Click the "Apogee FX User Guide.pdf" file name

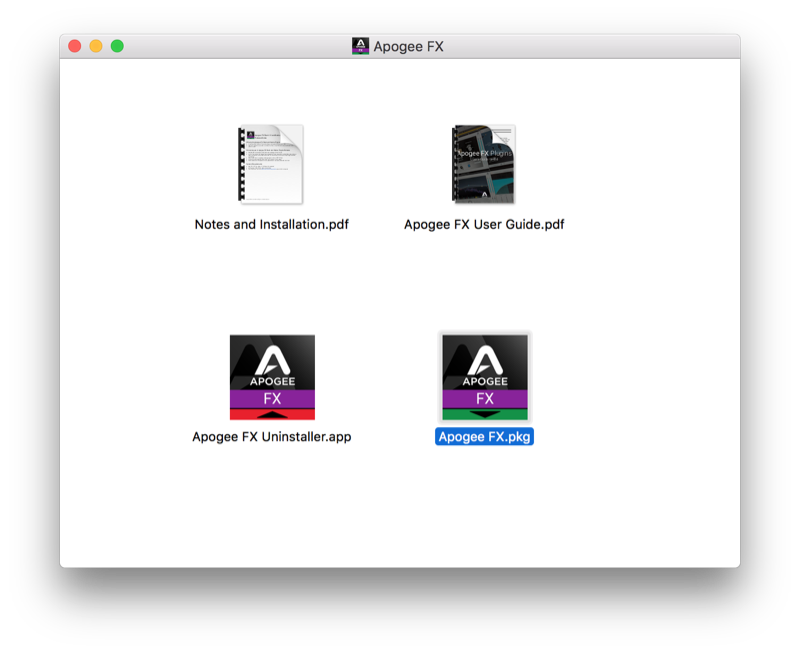(x=484, y=224)
